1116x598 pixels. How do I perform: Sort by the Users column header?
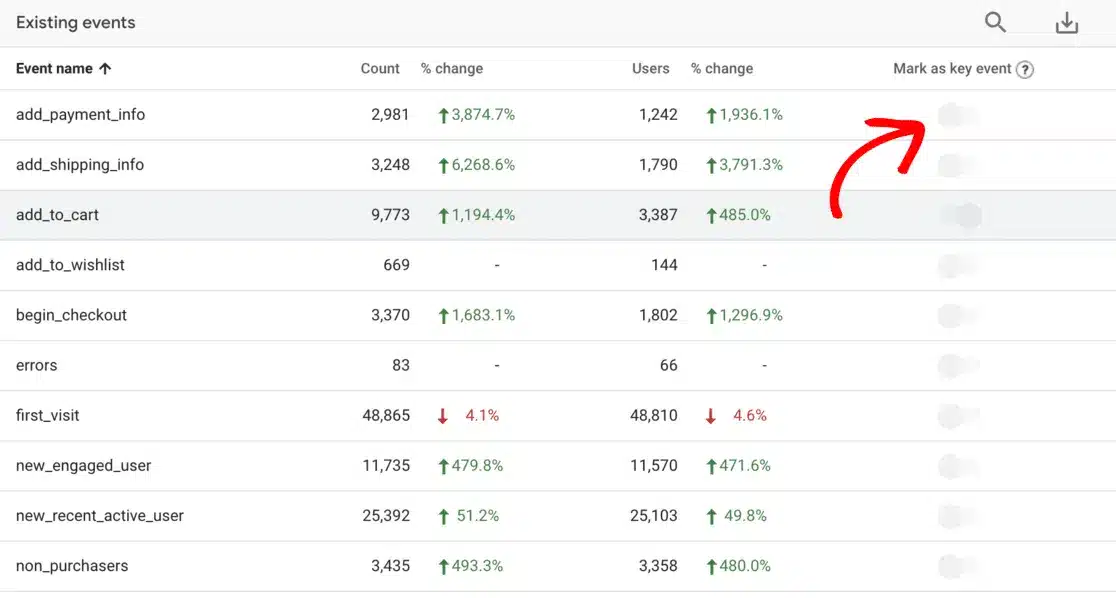[651, 69]
